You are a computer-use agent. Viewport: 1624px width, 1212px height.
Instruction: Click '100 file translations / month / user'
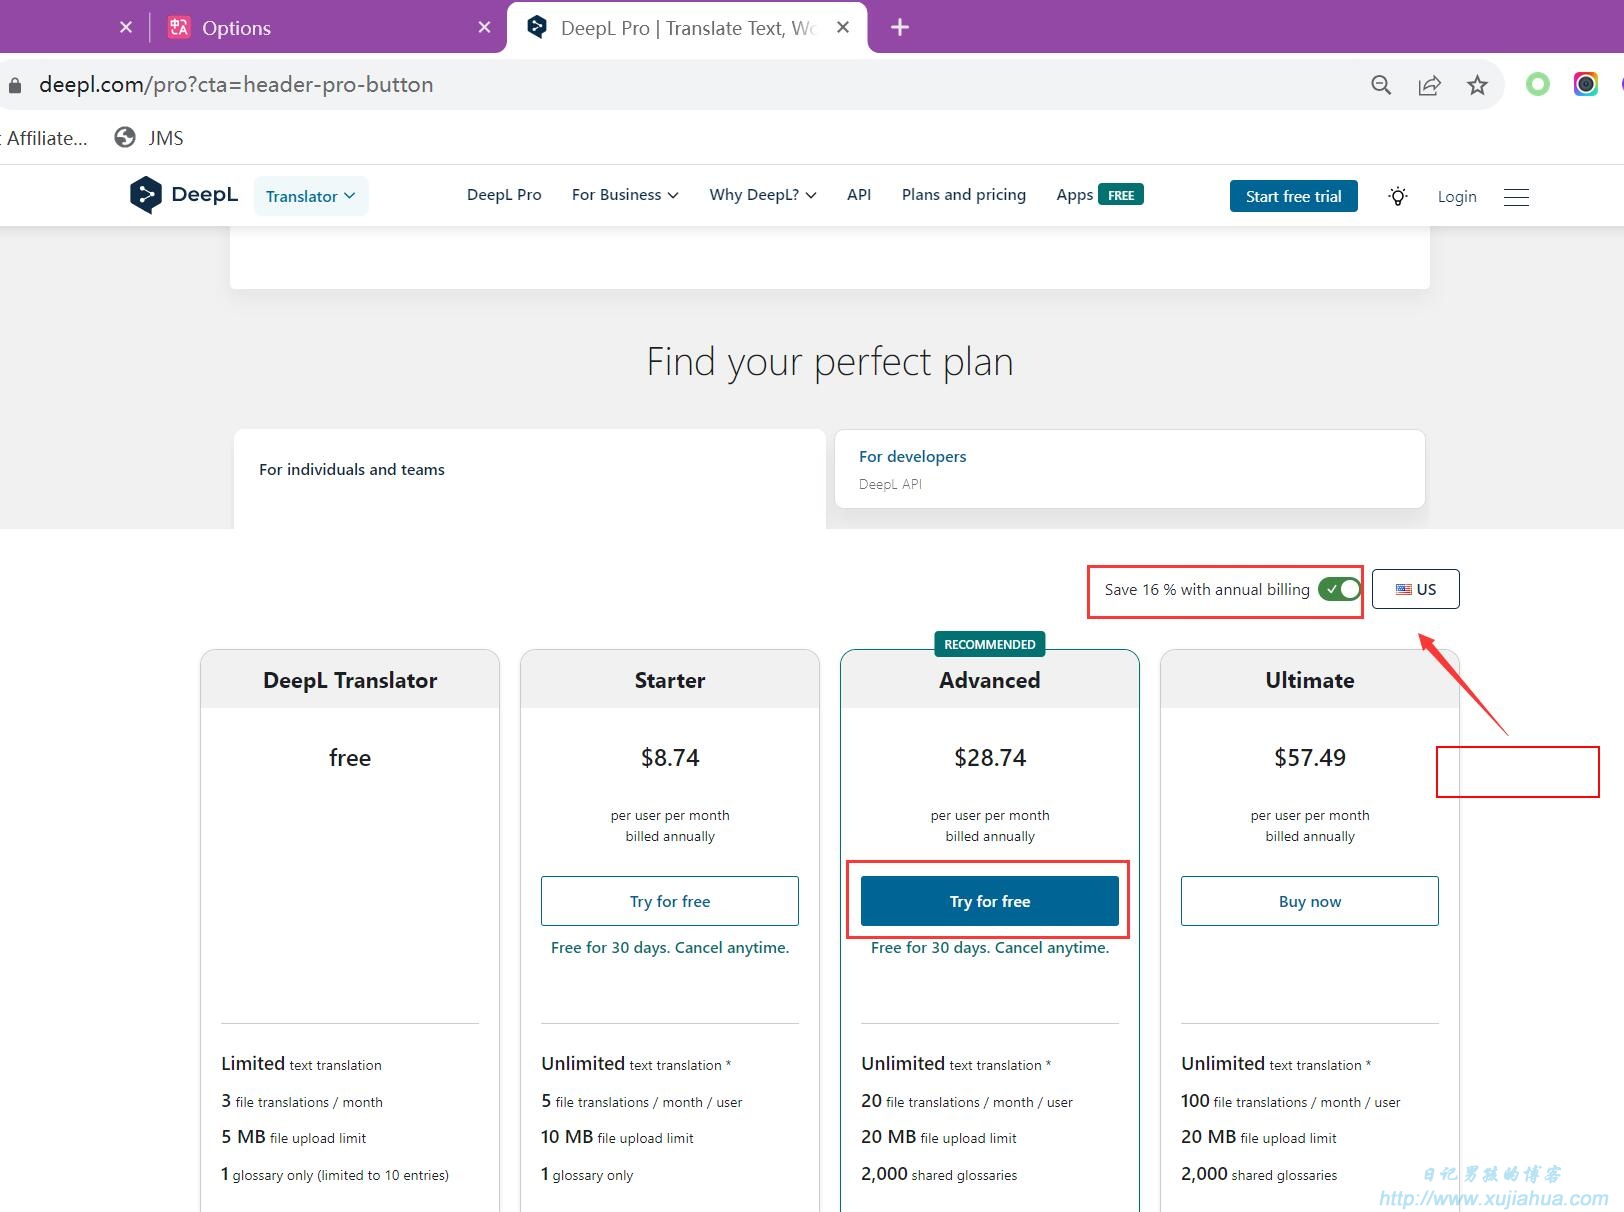[1290, 1101]
